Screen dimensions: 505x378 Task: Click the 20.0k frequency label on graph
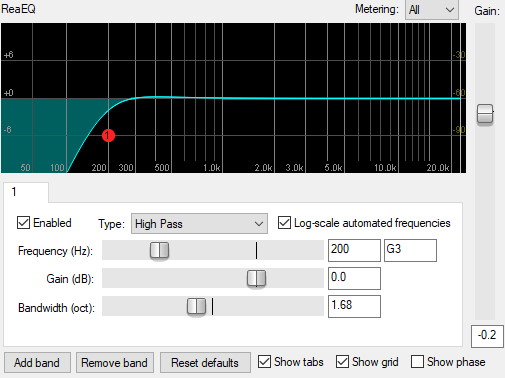pyautogui.click(x=438, y=168)
